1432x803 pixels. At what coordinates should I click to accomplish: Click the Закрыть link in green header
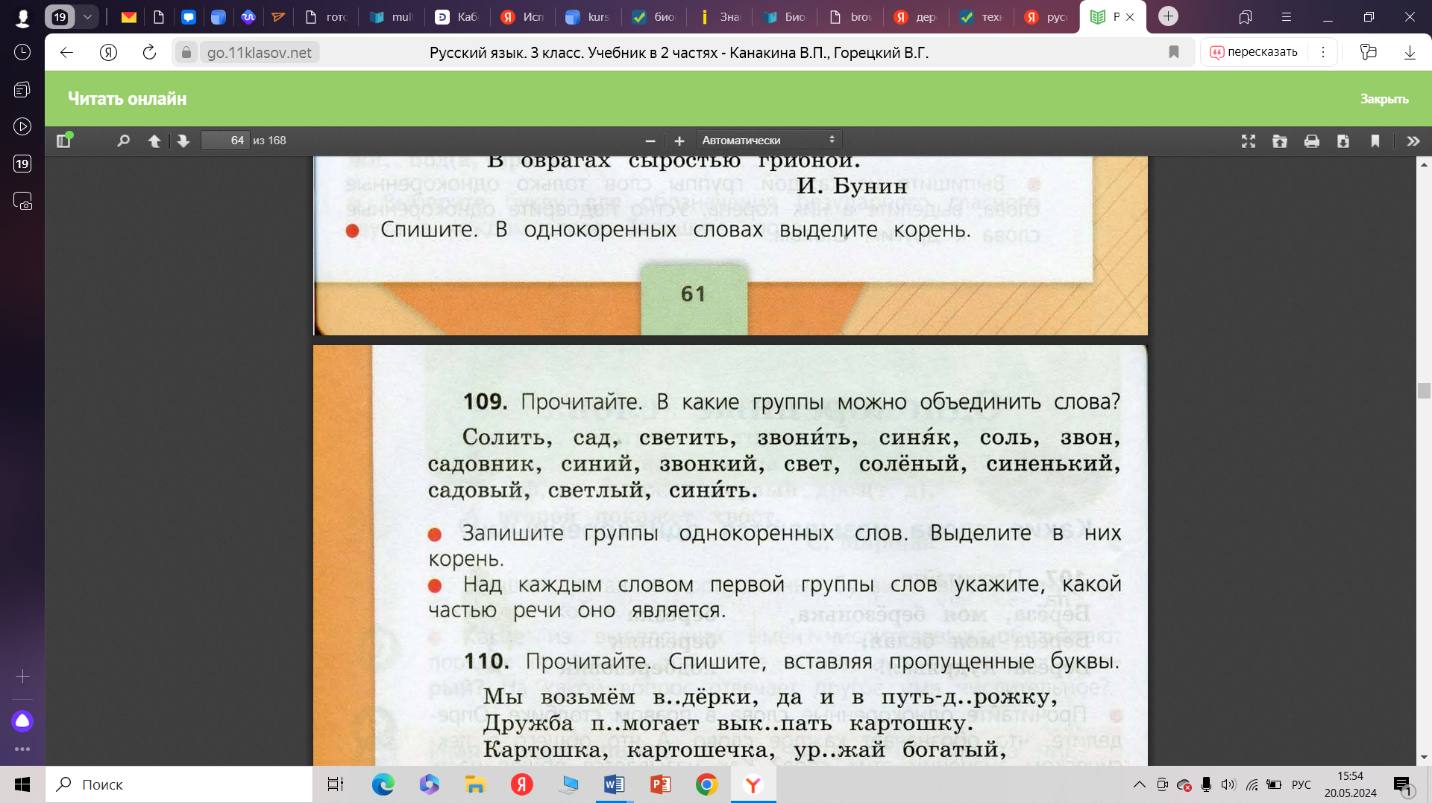(1384, 99)
